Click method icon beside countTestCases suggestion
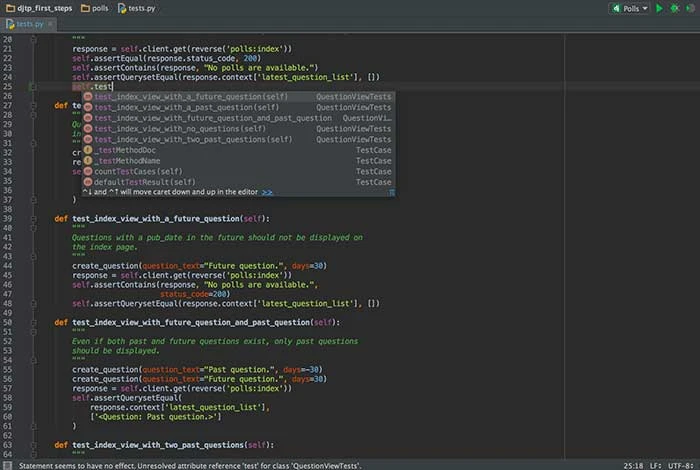This screenshot has height=470, width=700. [88, 171]
